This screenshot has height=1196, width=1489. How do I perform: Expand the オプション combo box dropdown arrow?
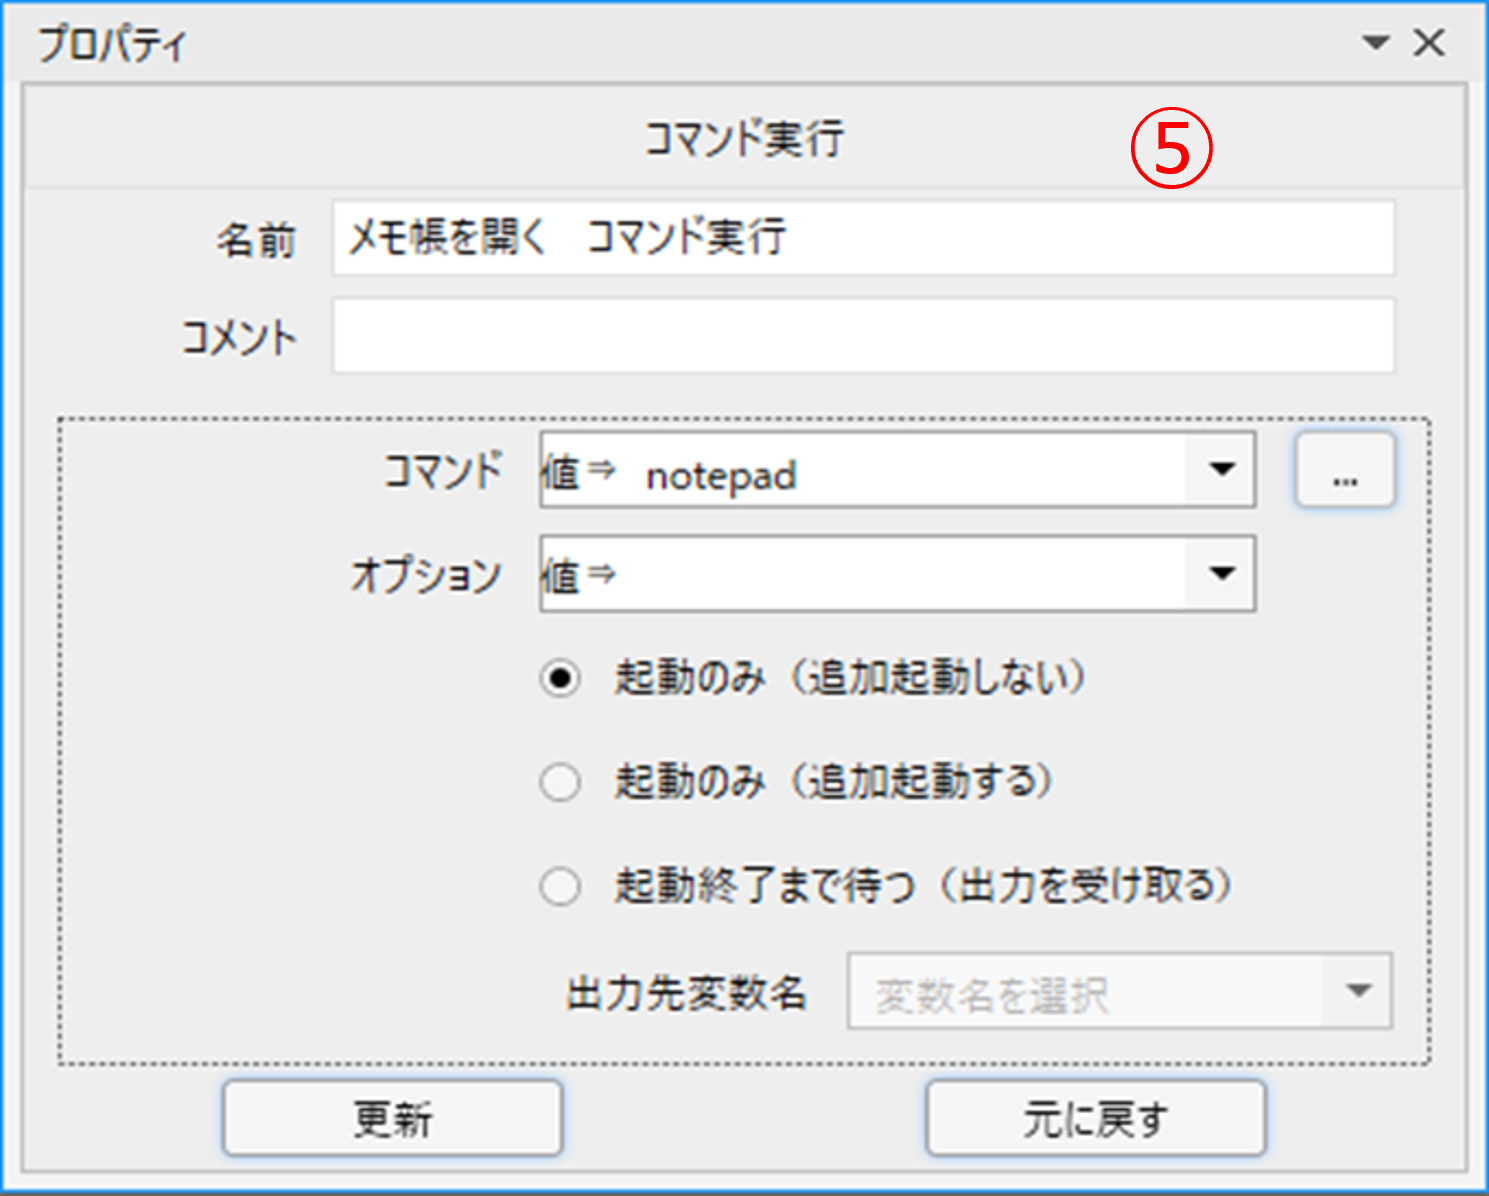(1221, 574)
